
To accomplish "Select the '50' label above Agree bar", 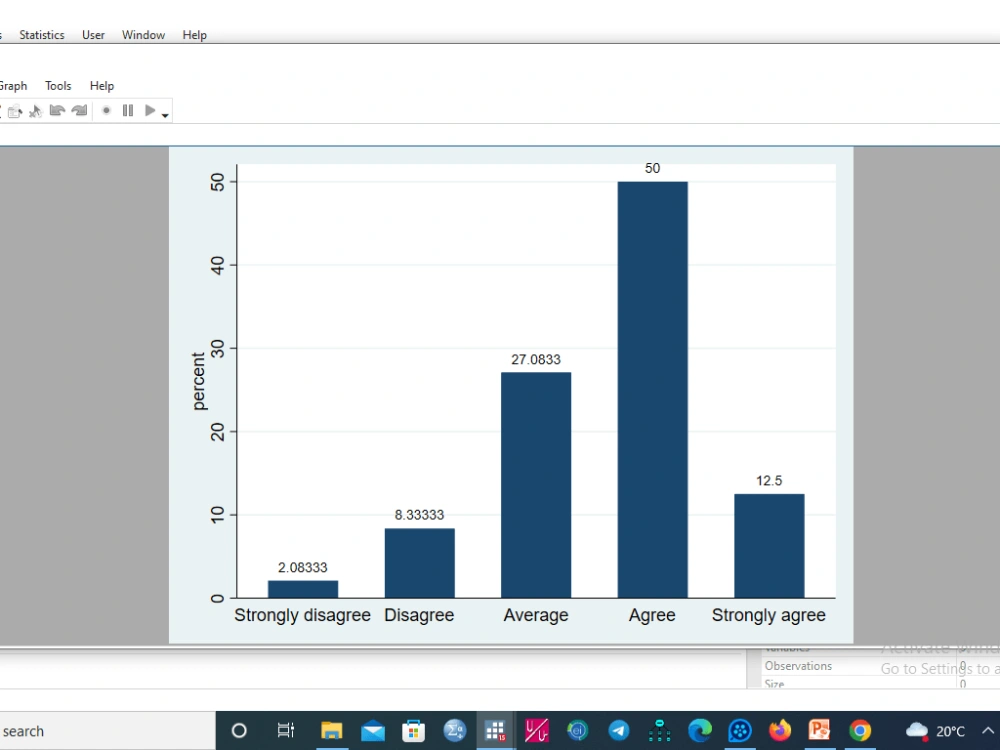I will click(x=652, y=168).
